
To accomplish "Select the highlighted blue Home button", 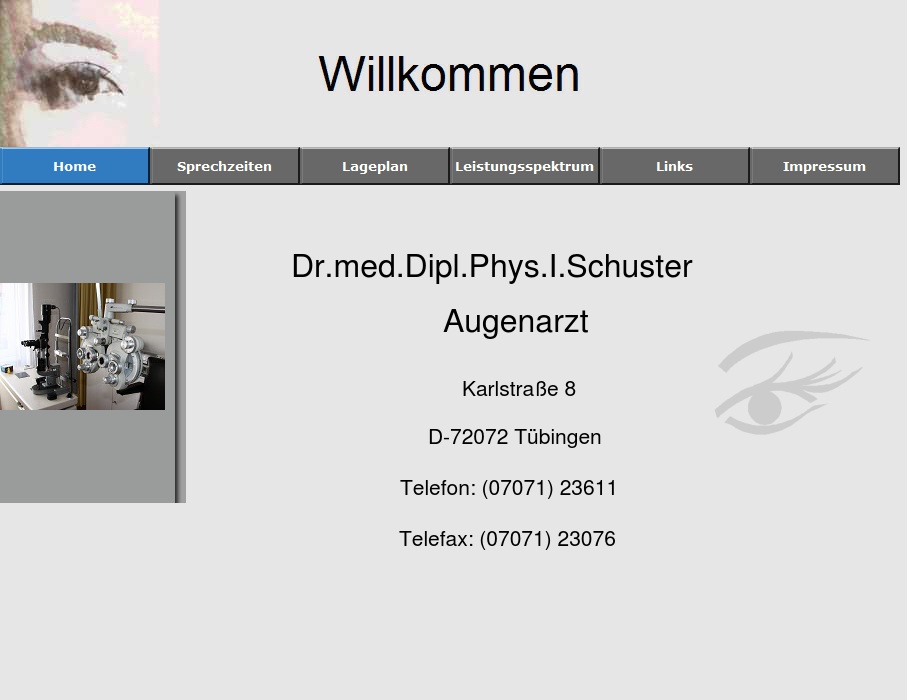I will click(75, 166).
